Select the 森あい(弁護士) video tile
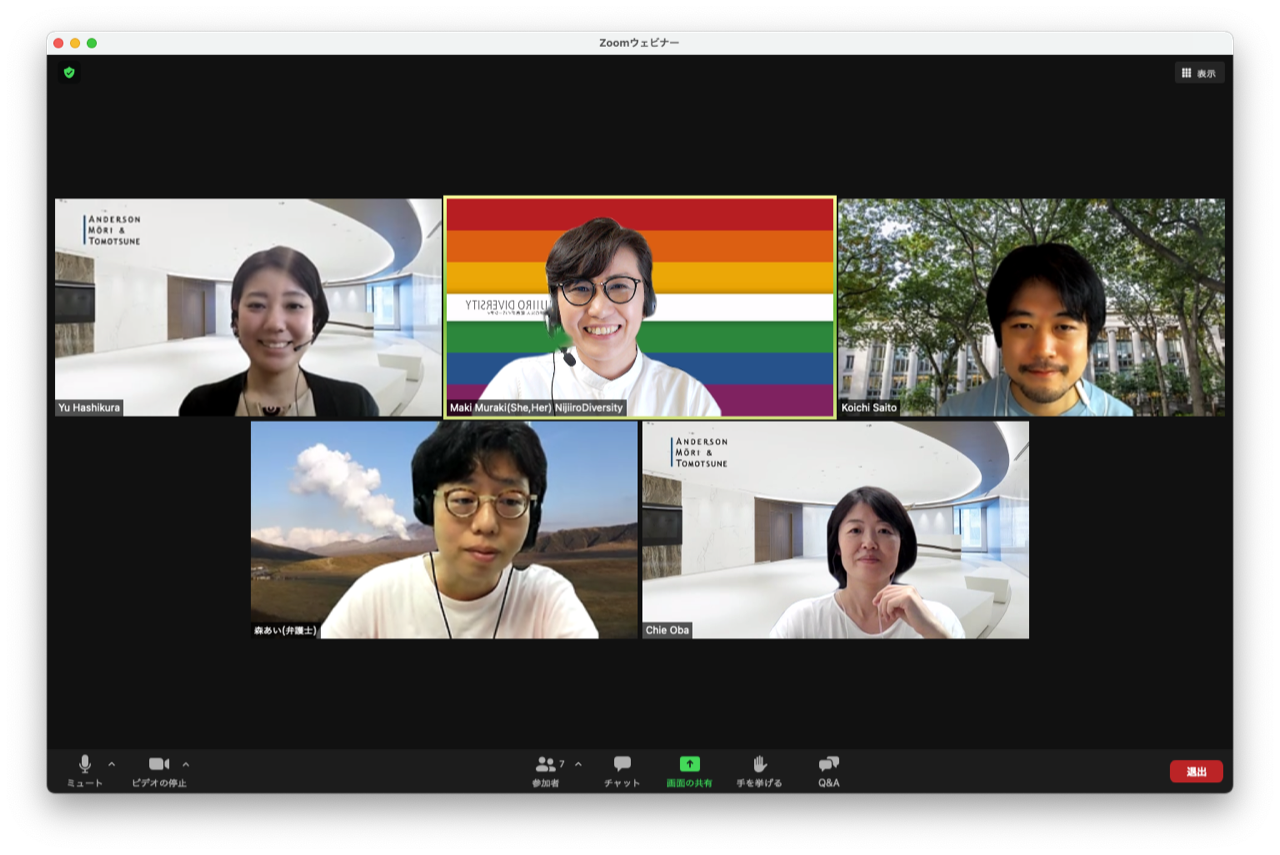 (x=444, y=529)
